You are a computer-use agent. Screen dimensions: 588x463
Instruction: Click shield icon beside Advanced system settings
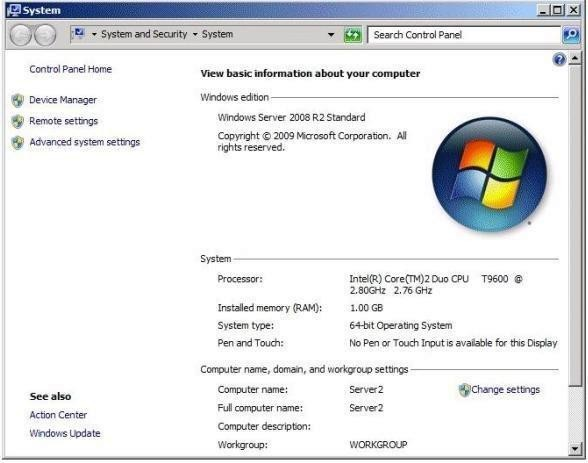pos(17,142)
